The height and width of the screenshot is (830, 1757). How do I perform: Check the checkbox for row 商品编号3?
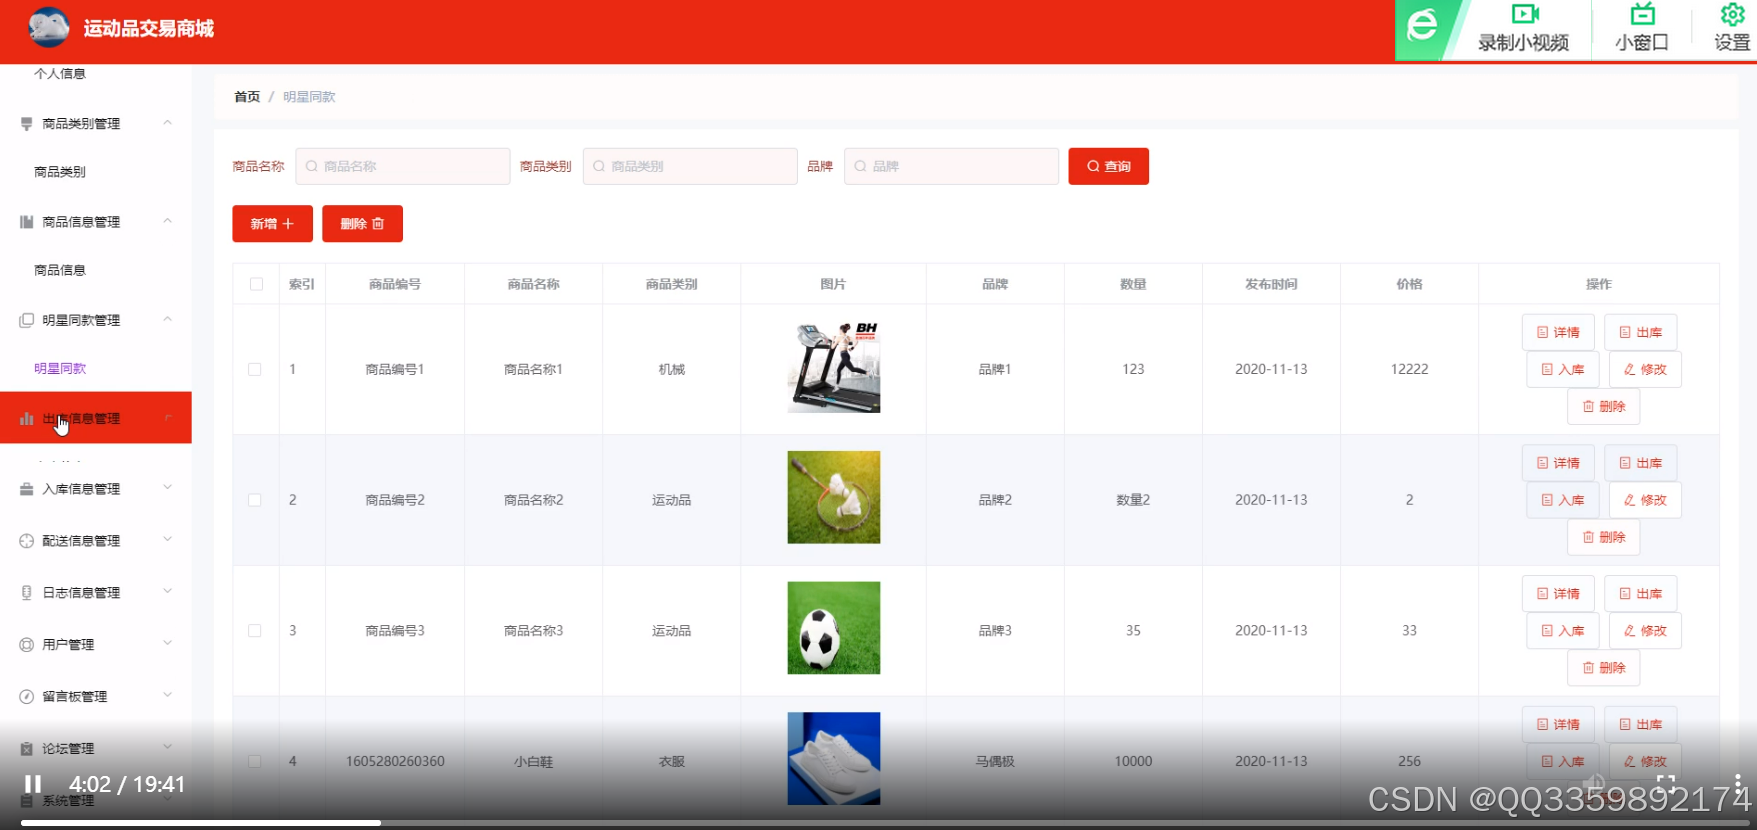click(x=255, y=631)
